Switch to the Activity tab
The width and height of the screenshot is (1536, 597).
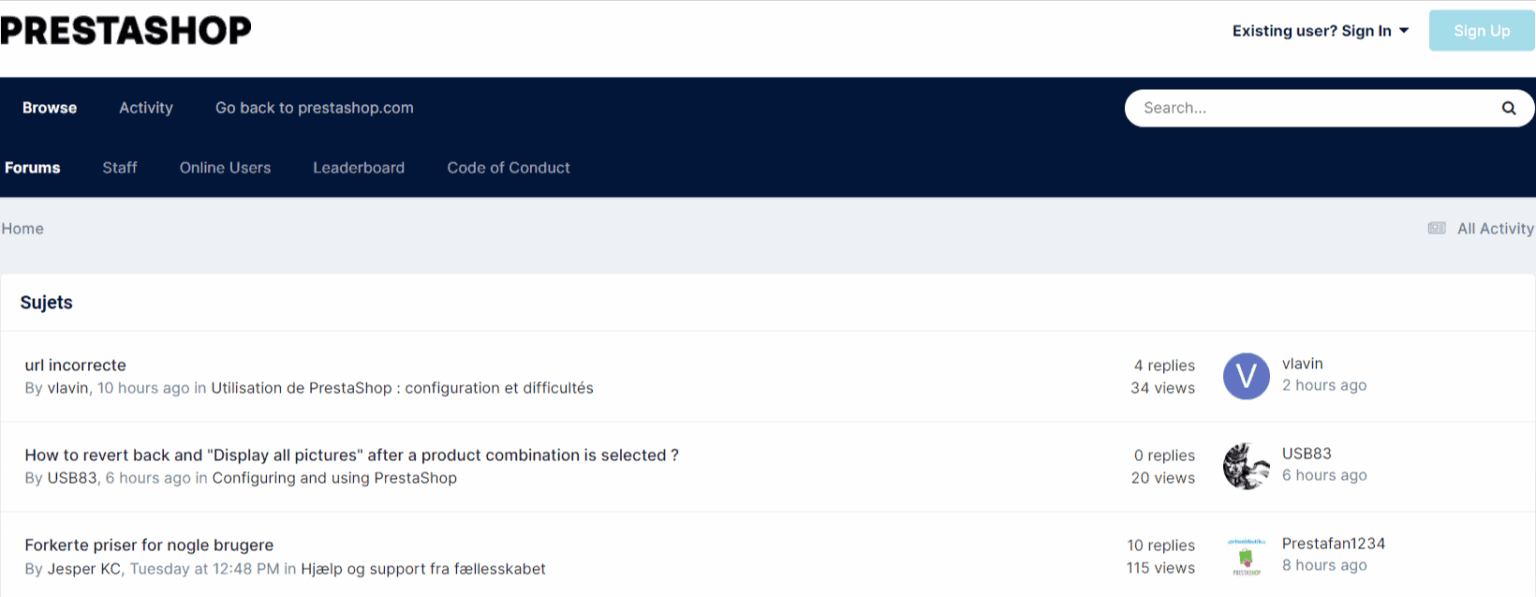pyautogui.click(x=146, y=107)
